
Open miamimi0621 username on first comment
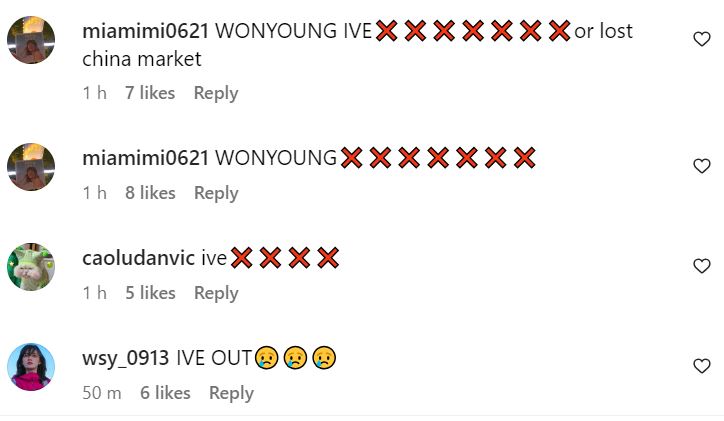145,31
